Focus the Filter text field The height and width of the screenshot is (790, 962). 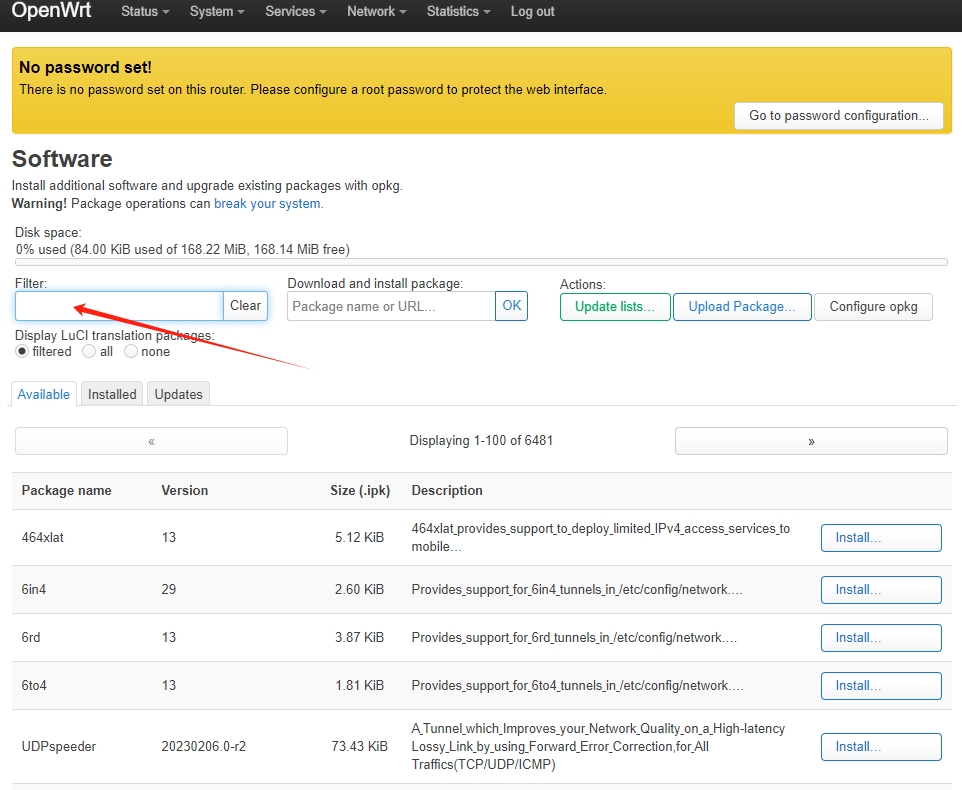pyautogui.click(x=119, y=305)
